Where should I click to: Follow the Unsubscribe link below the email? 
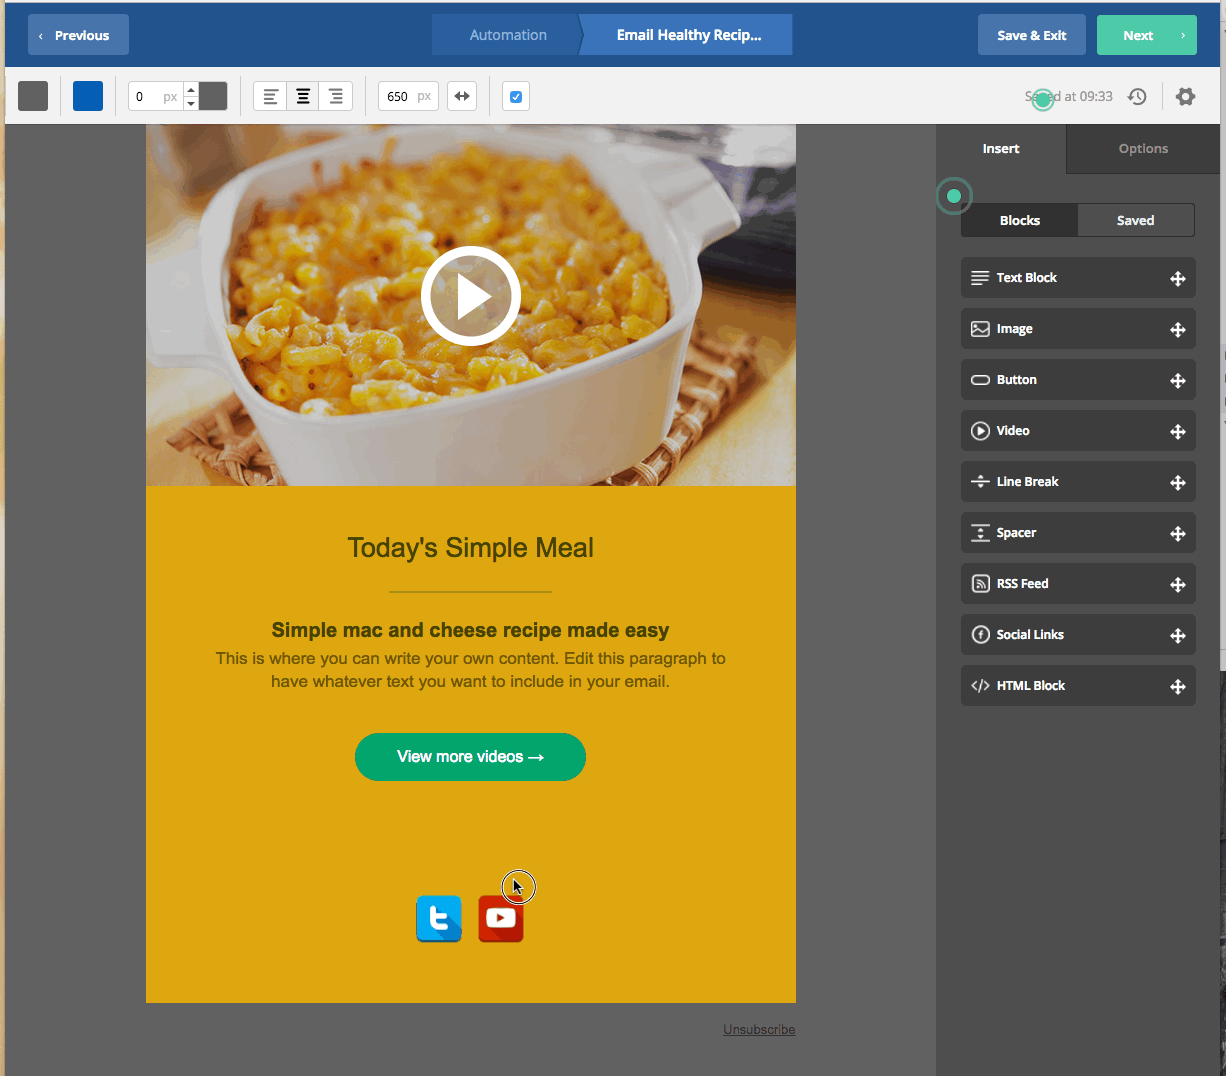[759, 1029]
